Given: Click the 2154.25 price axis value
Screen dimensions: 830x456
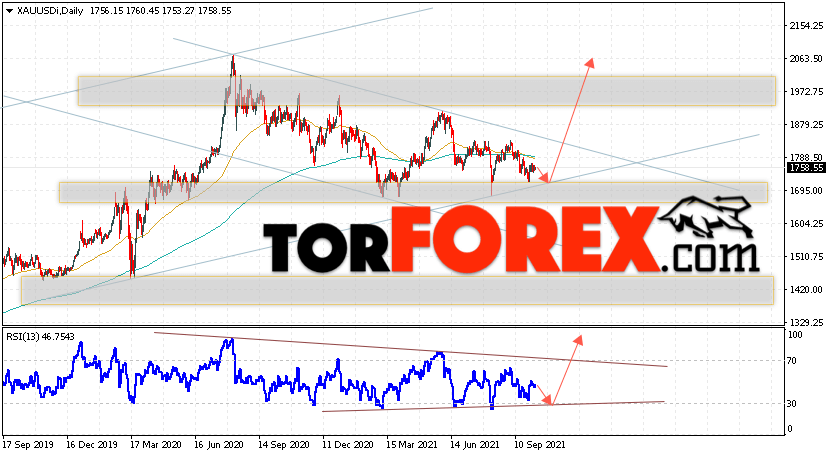Looking at the screenshot, I should tap(806, 25).
